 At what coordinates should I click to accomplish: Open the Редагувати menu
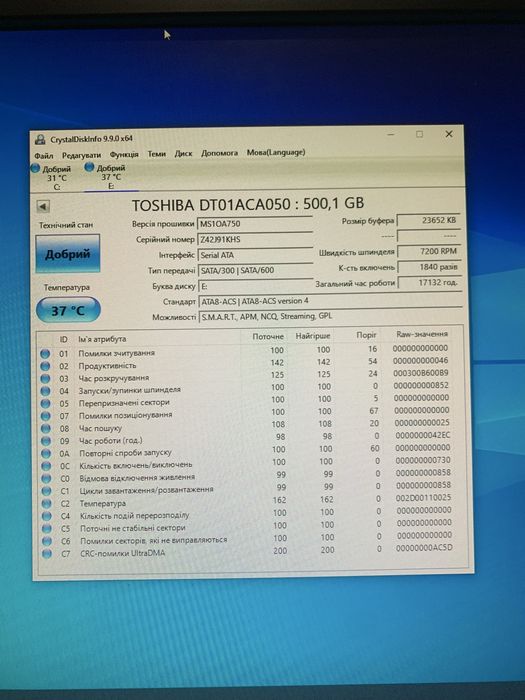coord(81,155)
